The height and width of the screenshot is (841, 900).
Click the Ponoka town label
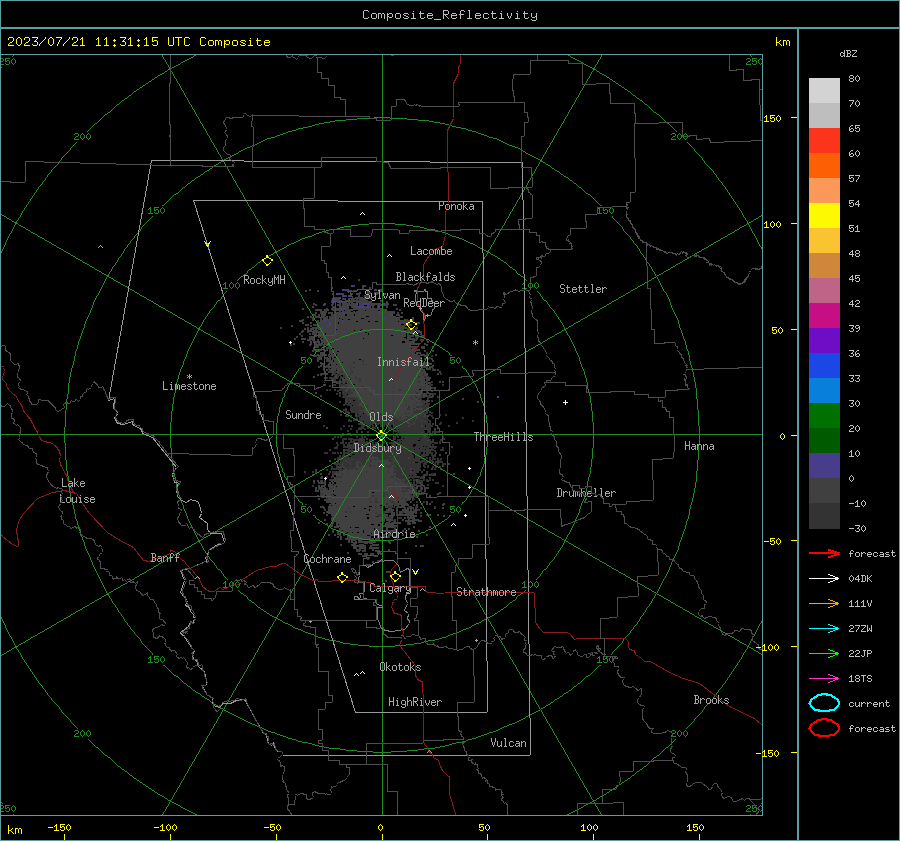(456, 206)
